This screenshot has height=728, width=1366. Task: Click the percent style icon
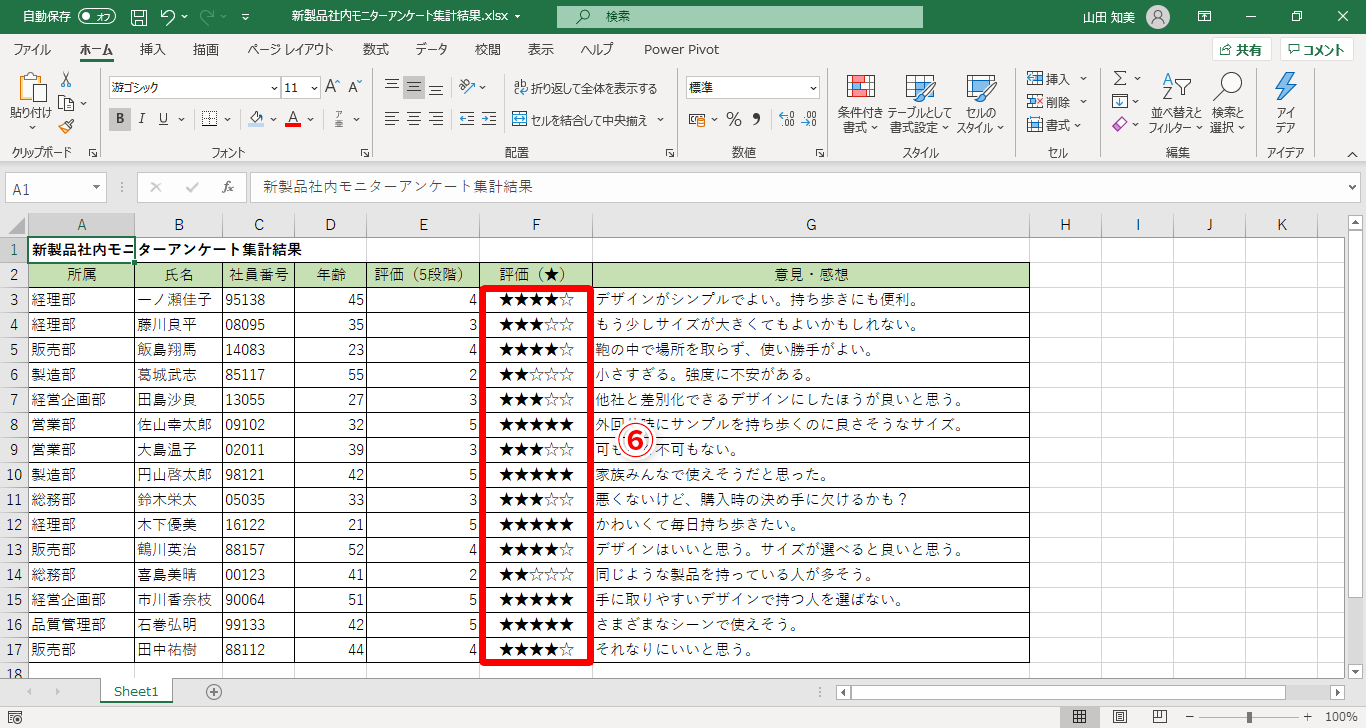pos(733,120)
